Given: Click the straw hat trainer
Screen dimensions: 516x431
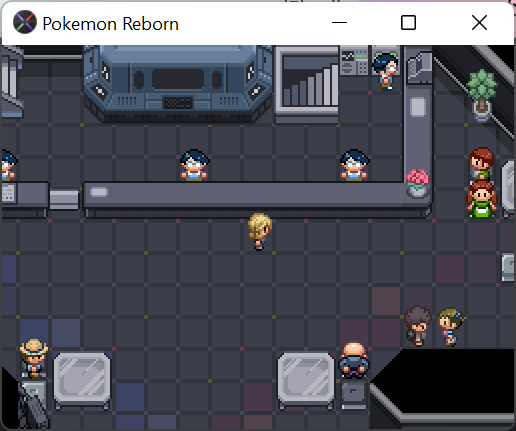Looking at the screenshot, I should tap(34, 358).
